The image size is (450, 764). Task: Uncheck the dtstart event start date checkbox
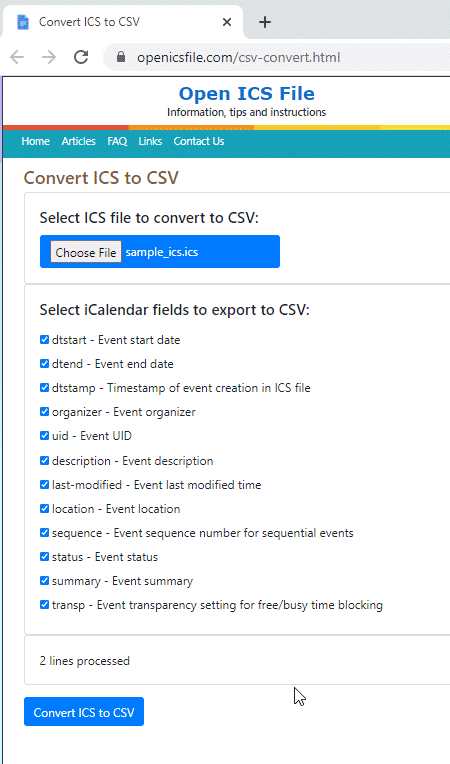tap(44, 340)
